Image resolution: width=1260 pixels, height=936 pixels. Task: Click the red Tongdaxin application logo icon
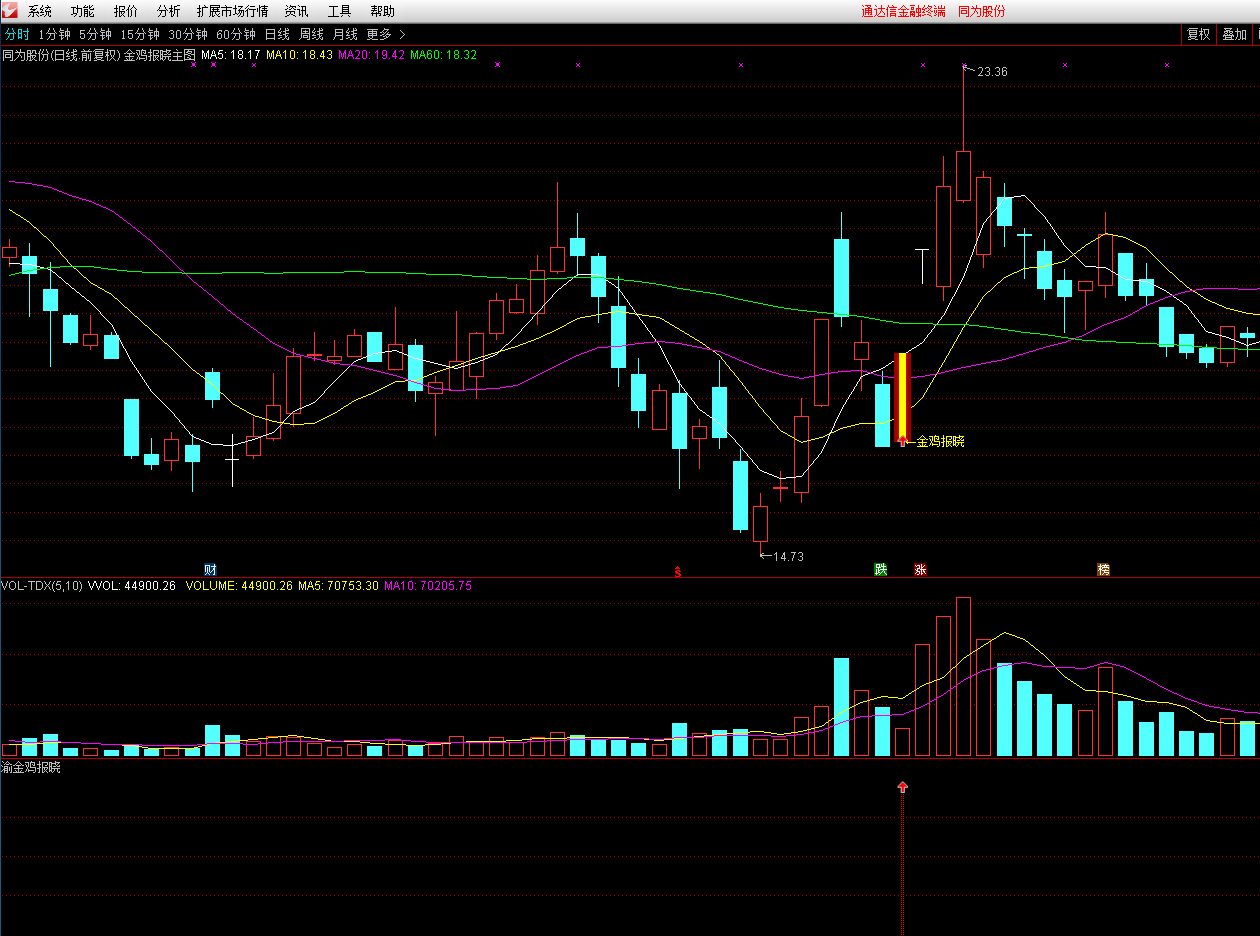10,11
